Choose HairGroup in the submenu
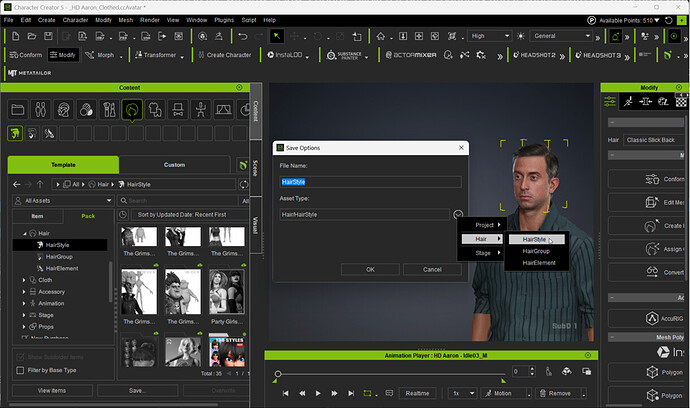Image resolution: width=690 pixels, height=408 pixels. pos(536,251)
